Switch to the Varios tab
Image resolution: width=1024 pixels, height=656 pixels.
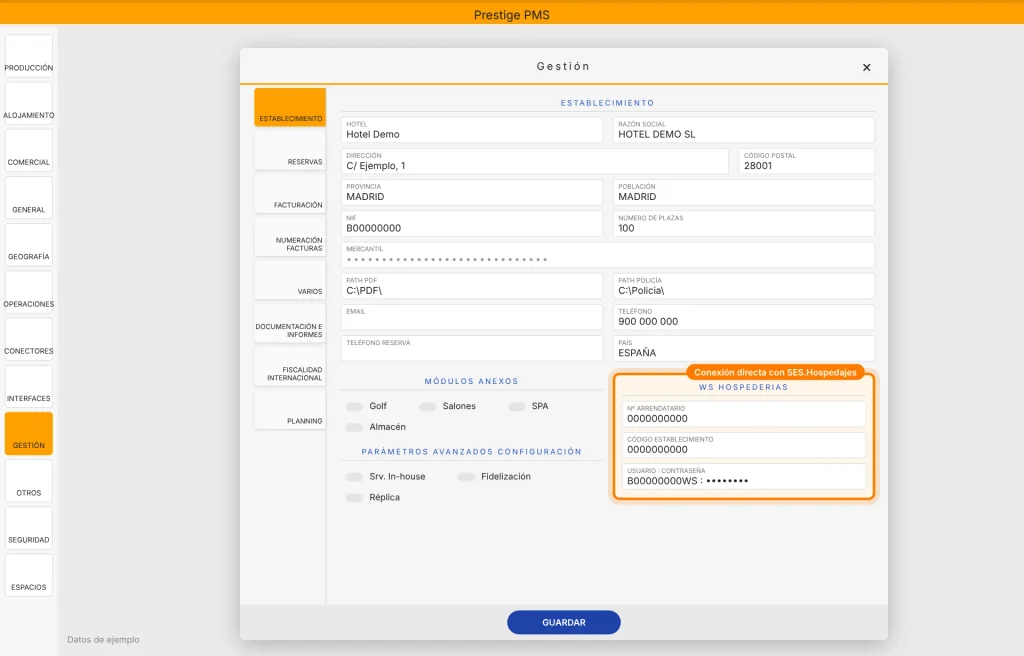pyautogui.click(x=290, y=280)
